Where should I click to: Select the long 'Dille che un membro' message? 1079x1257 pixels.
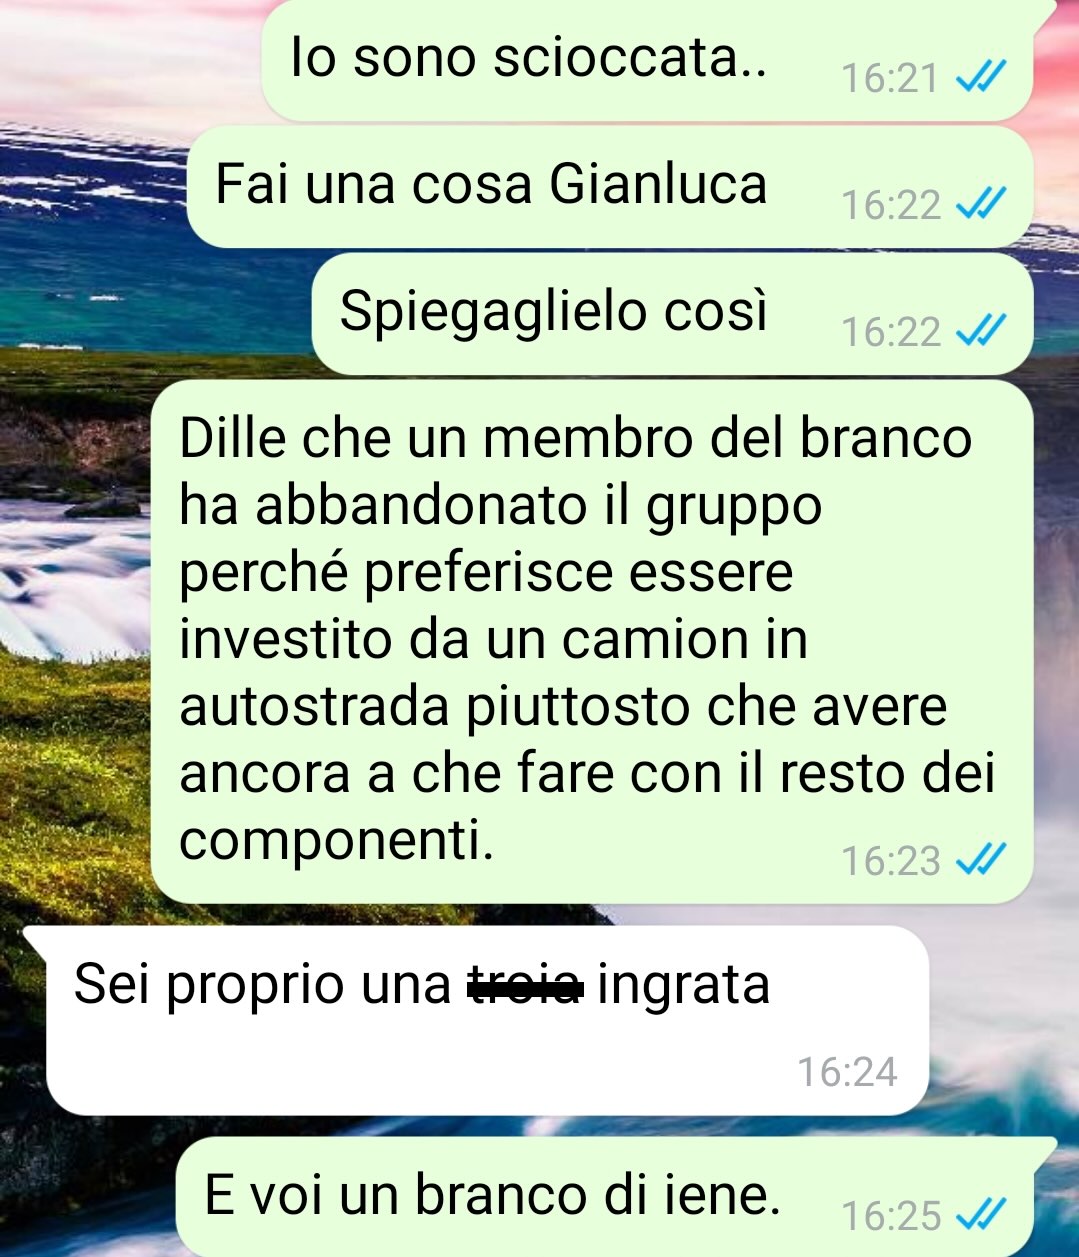point(591,641)
